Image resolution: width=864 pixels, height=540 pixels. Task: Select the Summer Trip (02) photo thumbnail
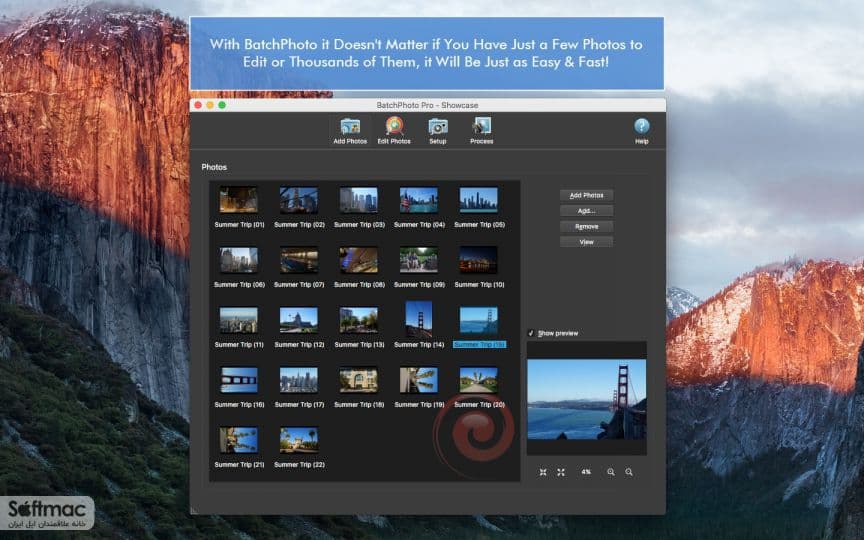click(299, 199)
